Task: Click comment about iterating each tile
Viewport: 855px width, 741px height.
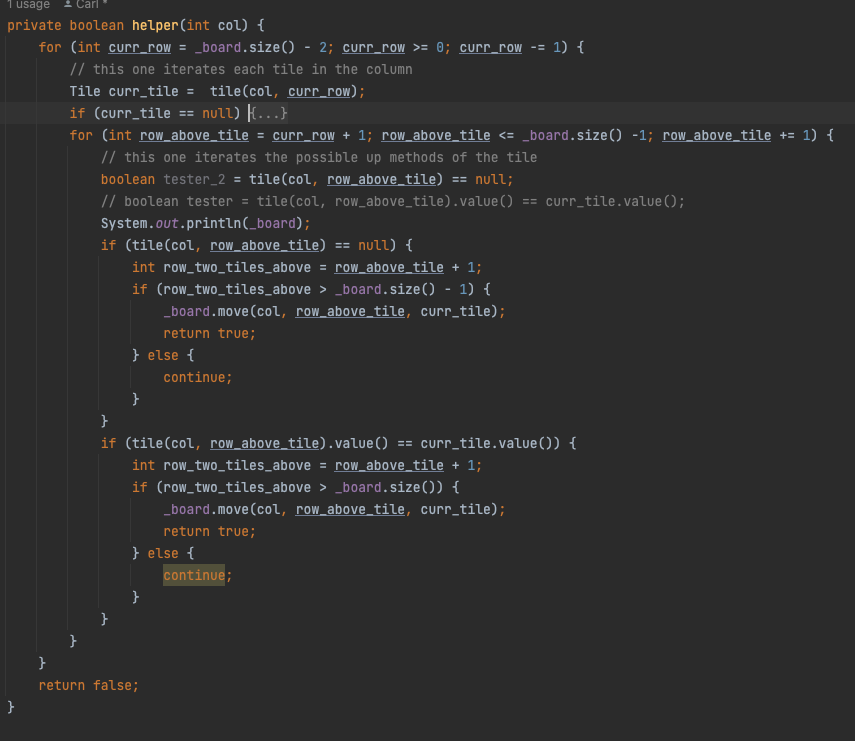Action: click(240, 69)
